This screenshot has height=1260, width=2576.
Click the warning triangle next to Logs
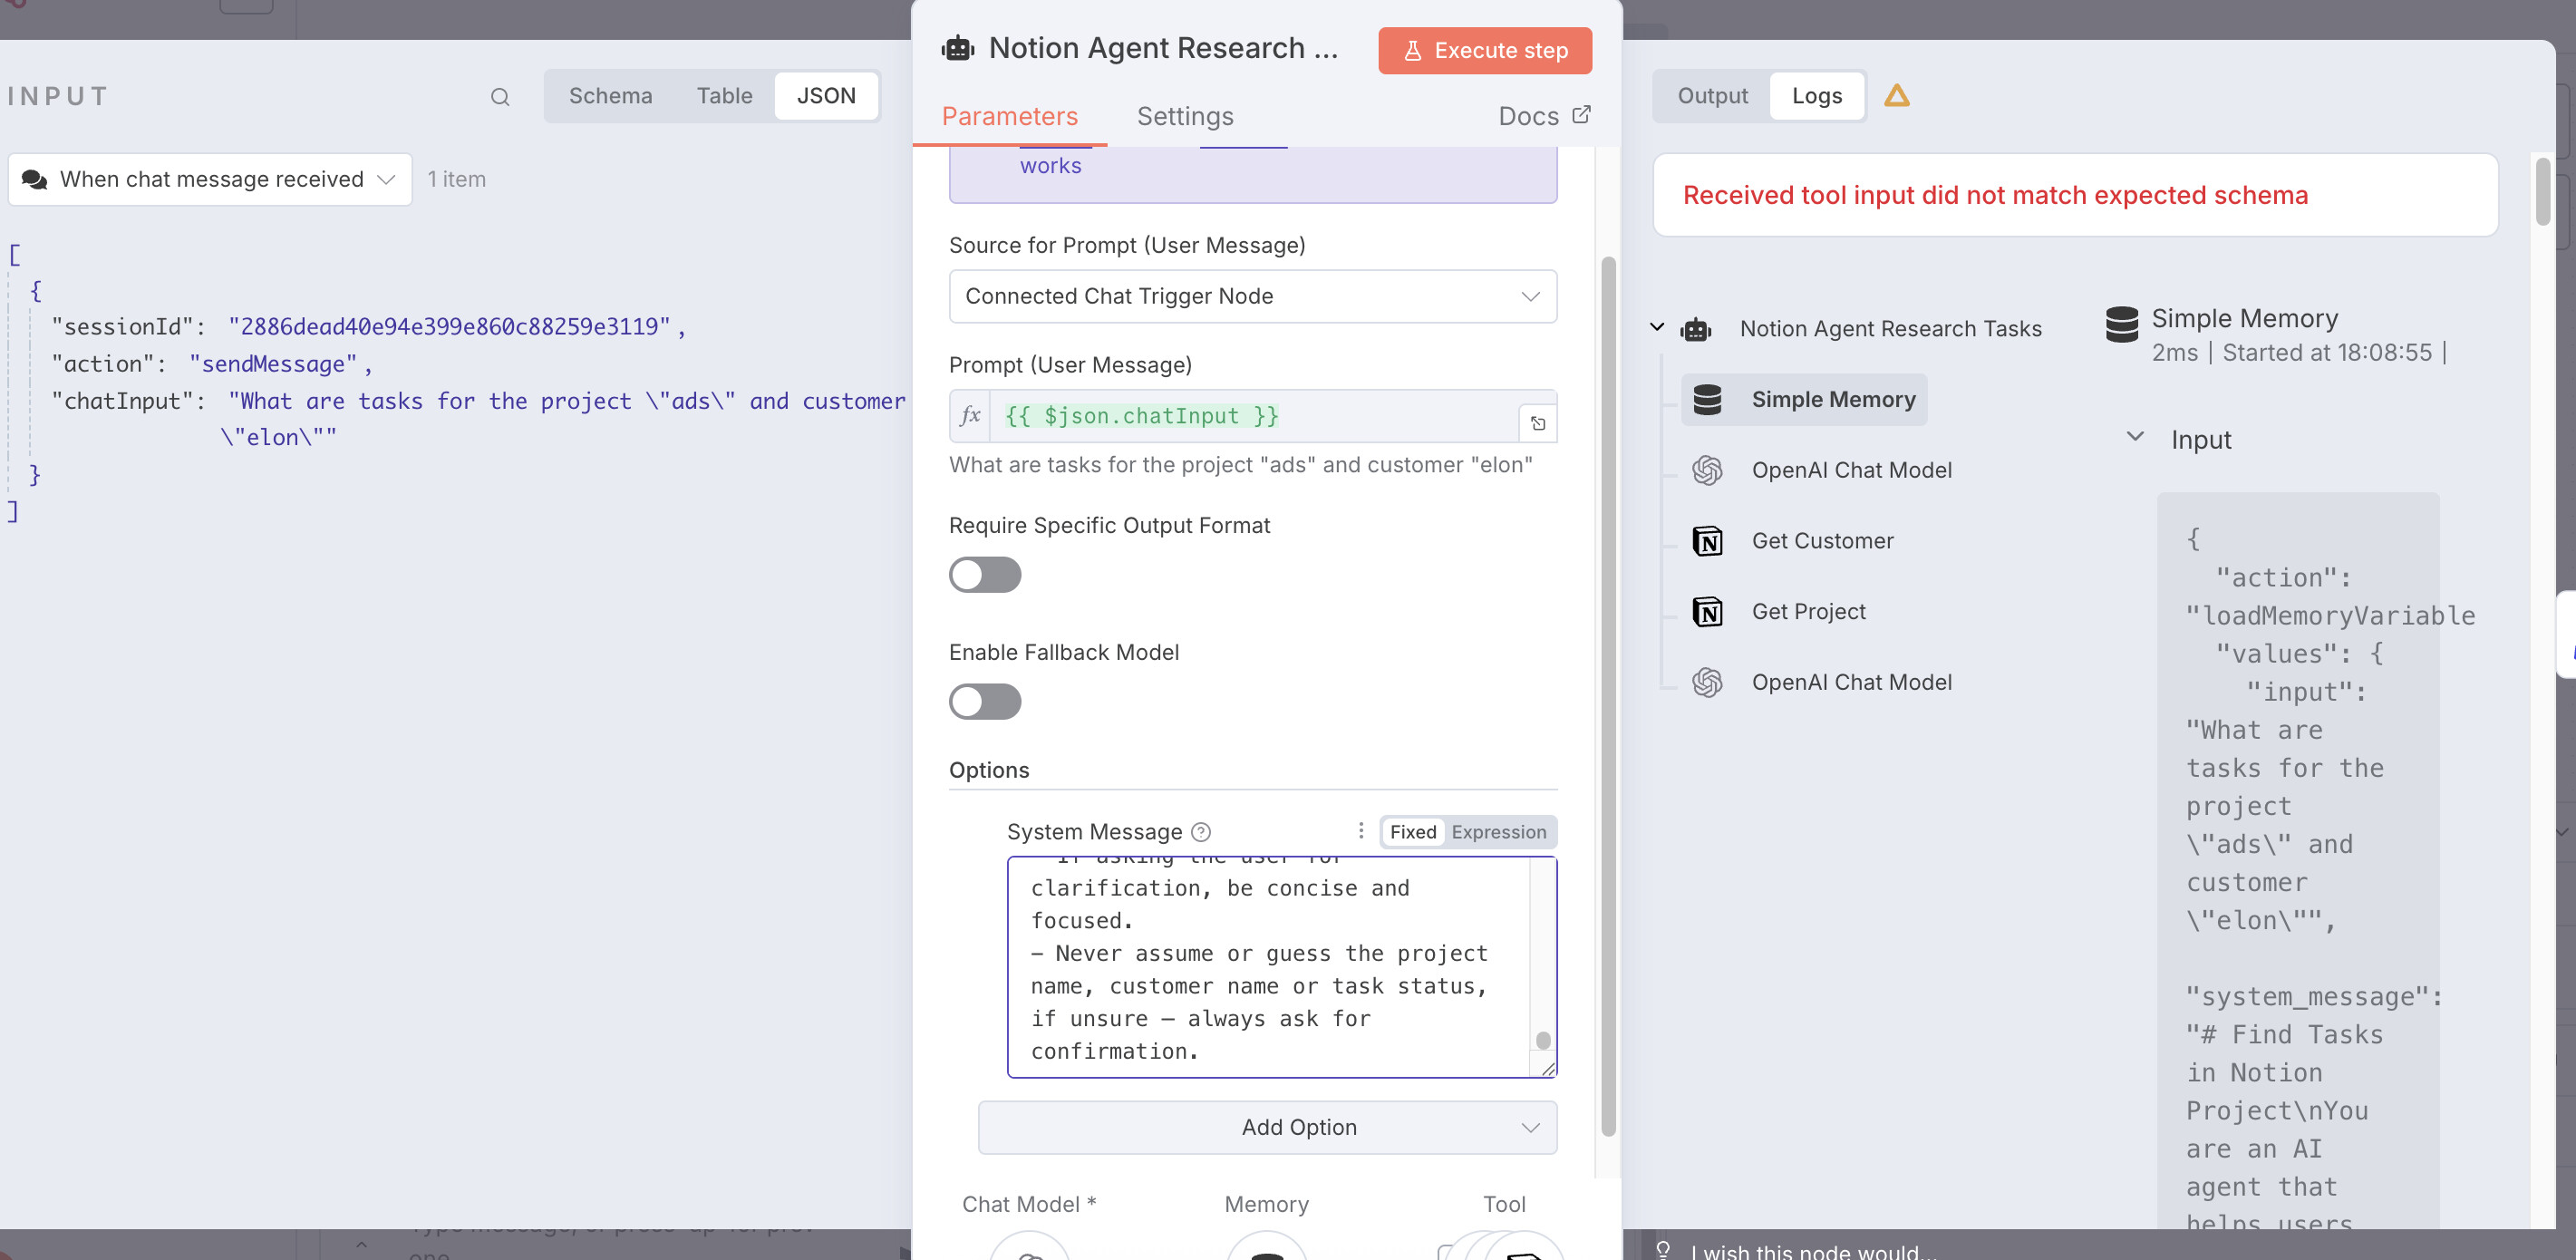click(1897, 96)
